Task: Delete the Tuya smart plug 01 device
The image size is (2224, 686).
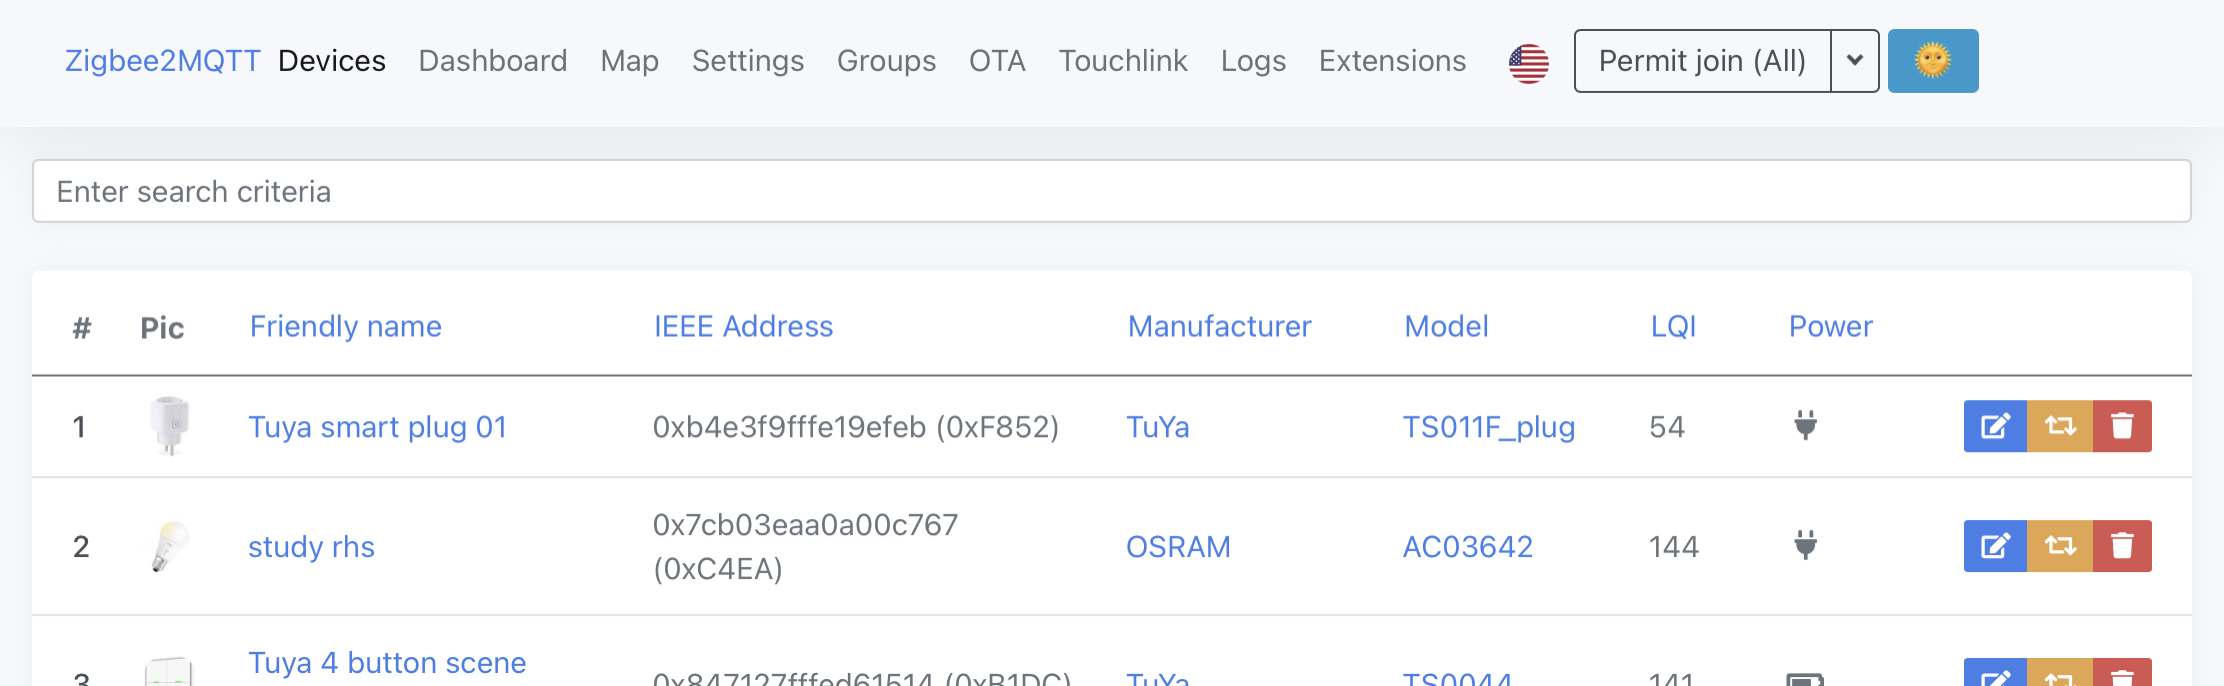Action: (x=2122, y=426)
